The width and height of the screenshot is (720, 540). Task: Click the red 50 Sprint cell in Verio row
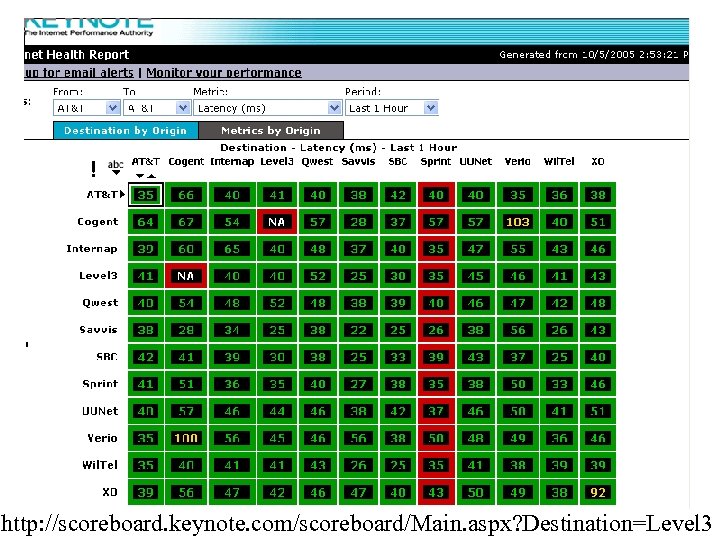point(436,438)
